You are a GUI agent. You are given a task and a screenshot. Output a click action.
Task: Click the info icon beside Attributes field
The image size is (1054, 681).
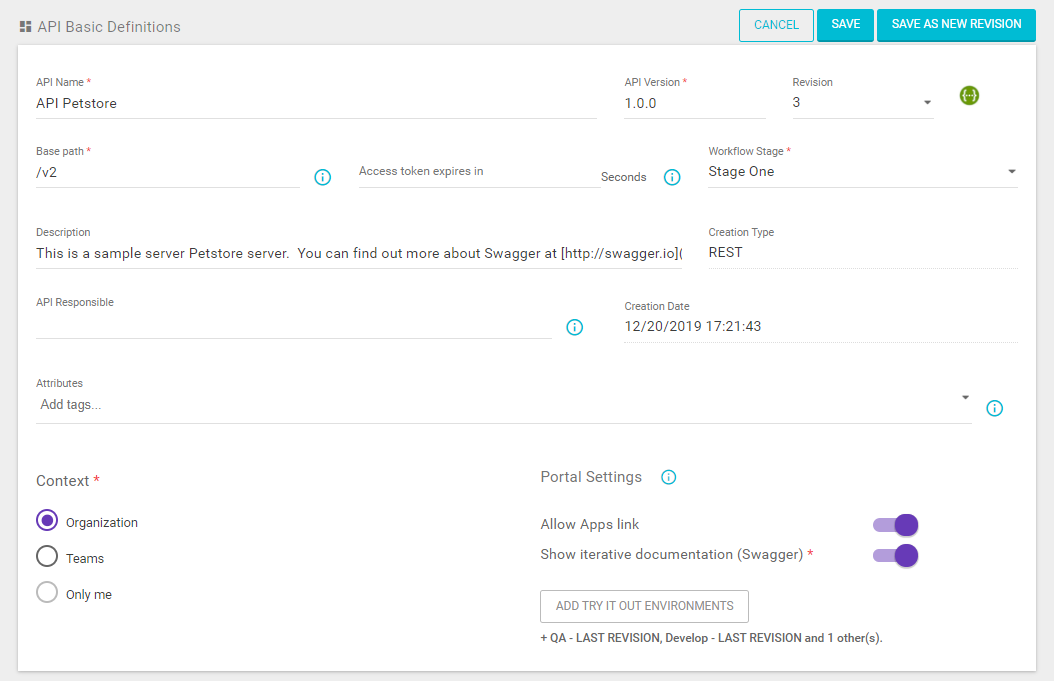(x=994, y=408)
